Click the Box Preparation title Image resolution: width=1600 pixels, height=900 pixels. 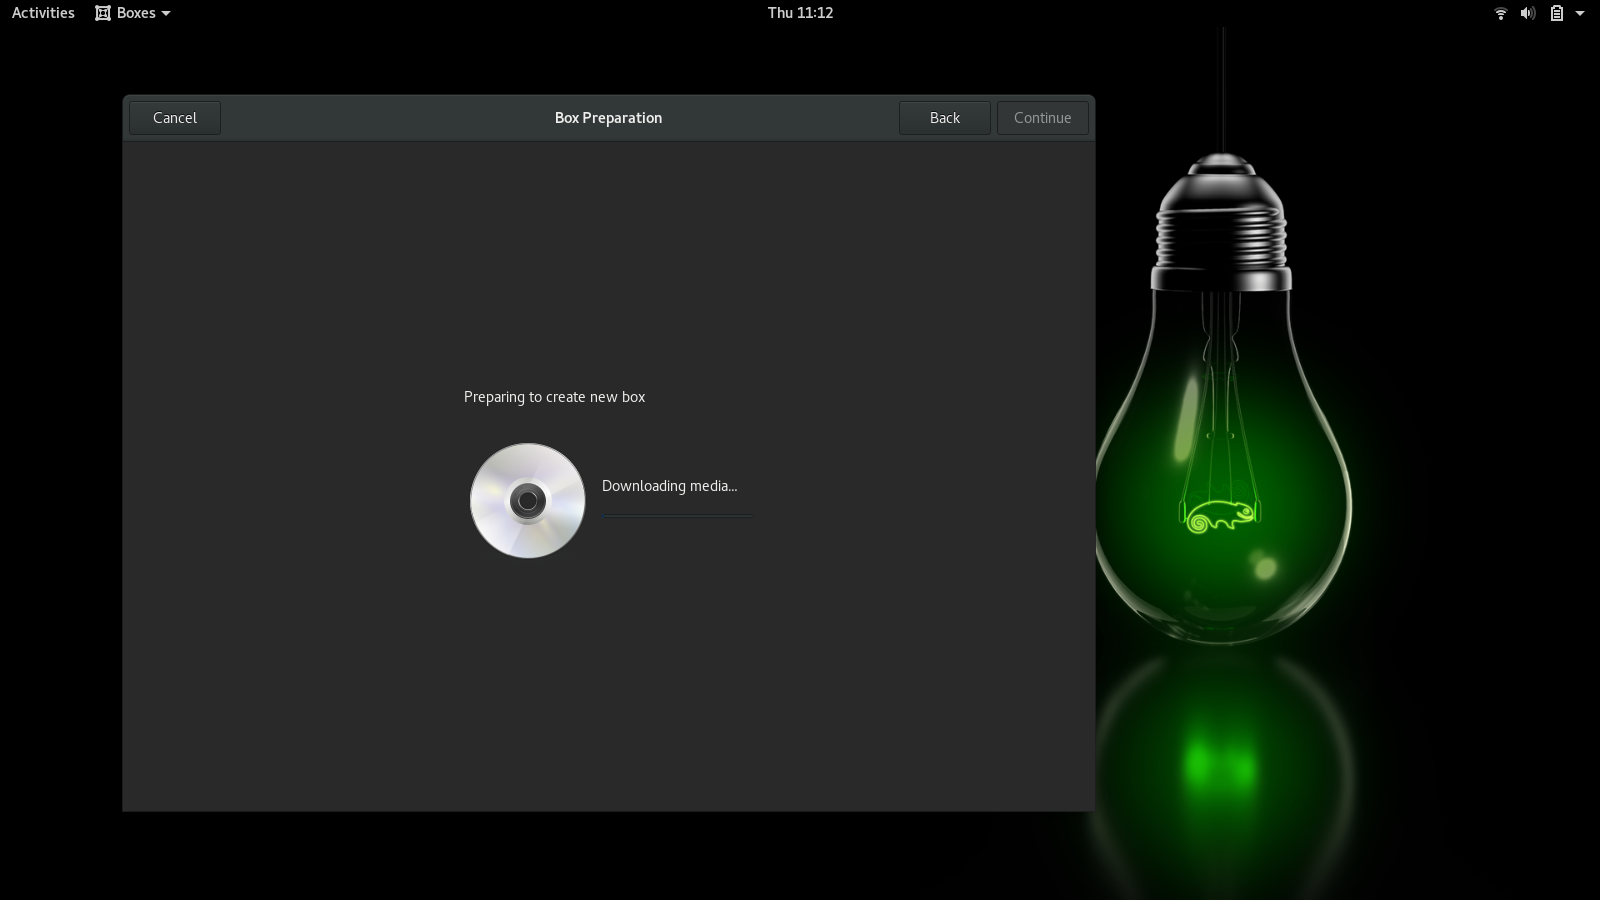608,118
